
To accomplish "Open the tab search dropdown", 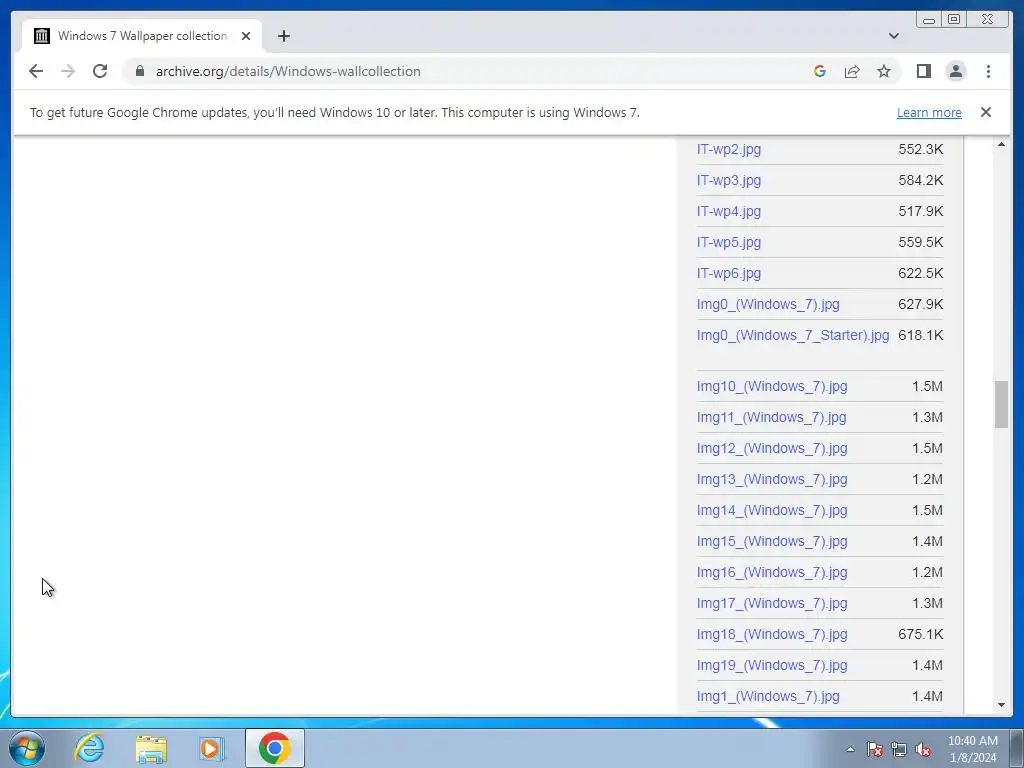I will pyautogui.click(x=894, y=36).
